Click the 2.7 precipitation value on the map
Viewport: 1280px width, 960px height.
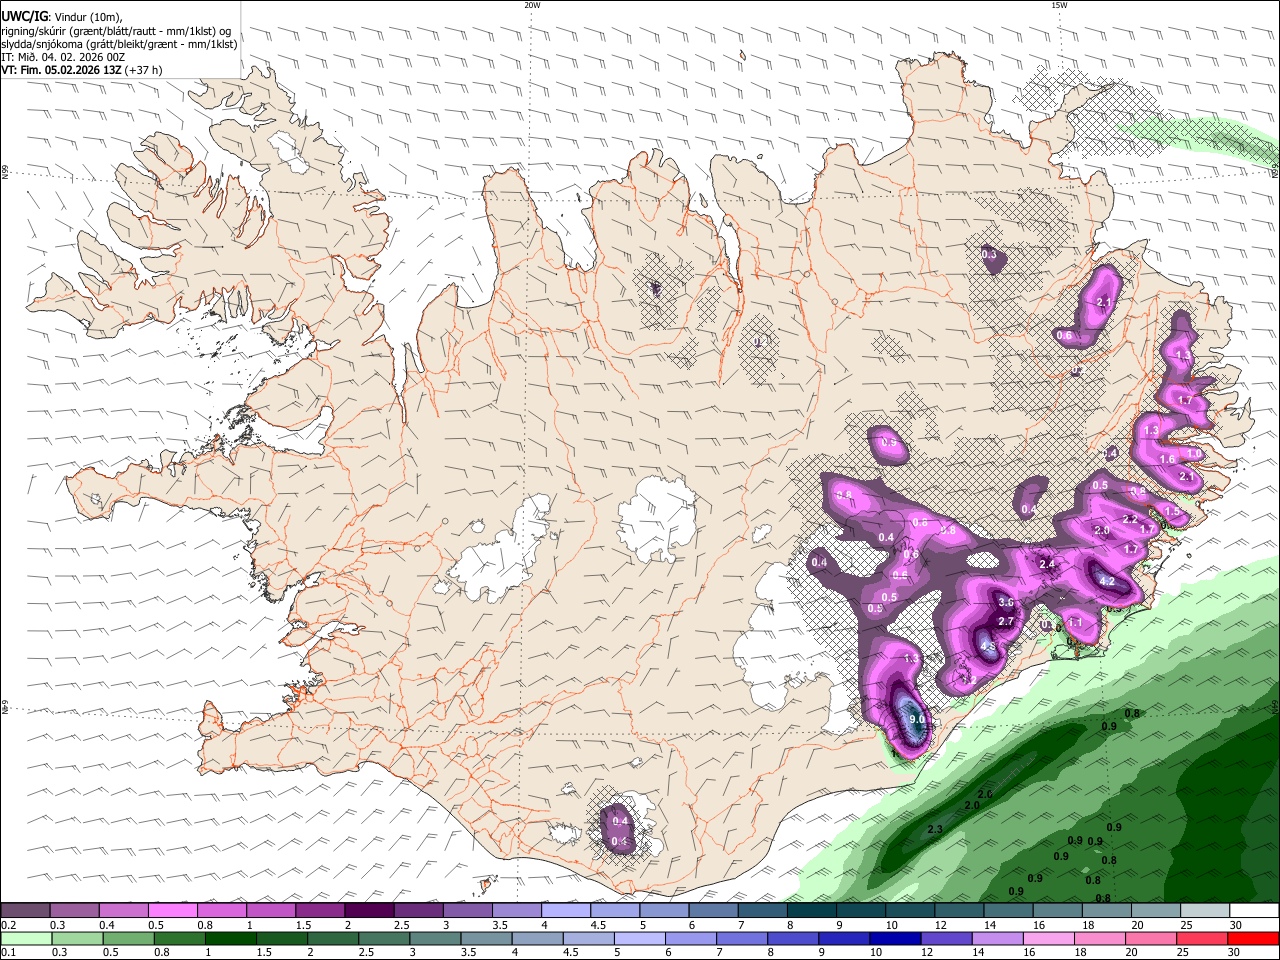1006,621
